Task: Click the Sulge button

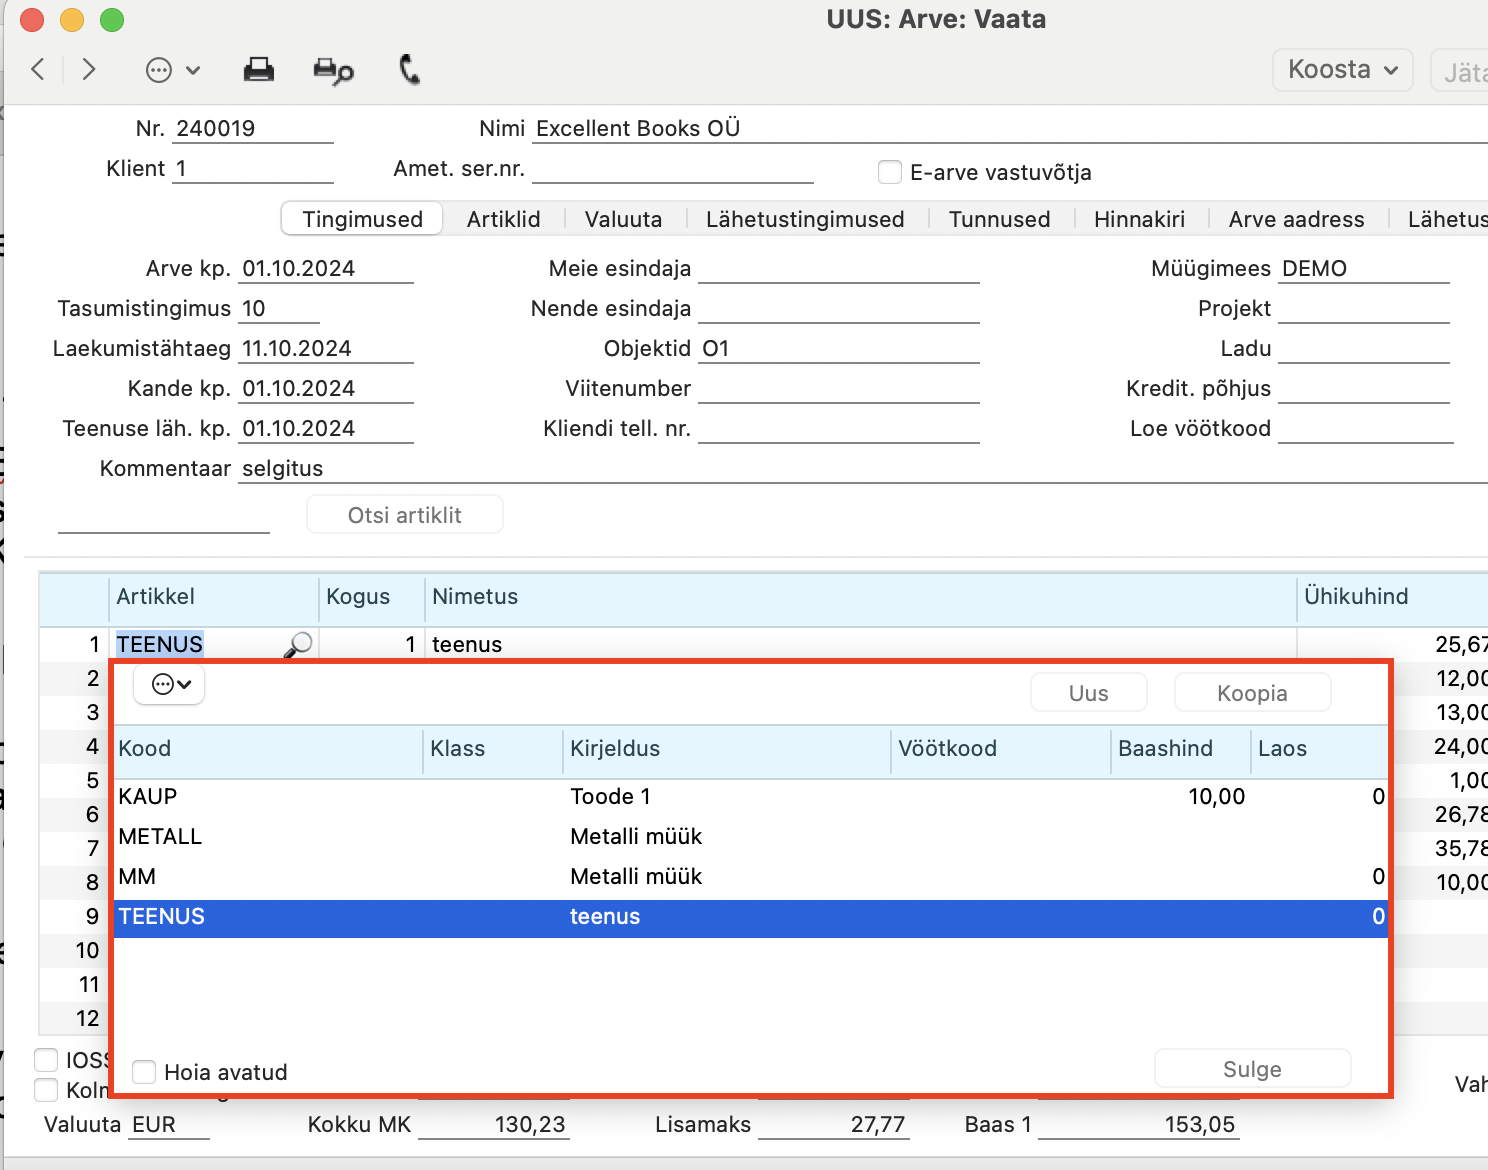Action: [1252, 1069]
